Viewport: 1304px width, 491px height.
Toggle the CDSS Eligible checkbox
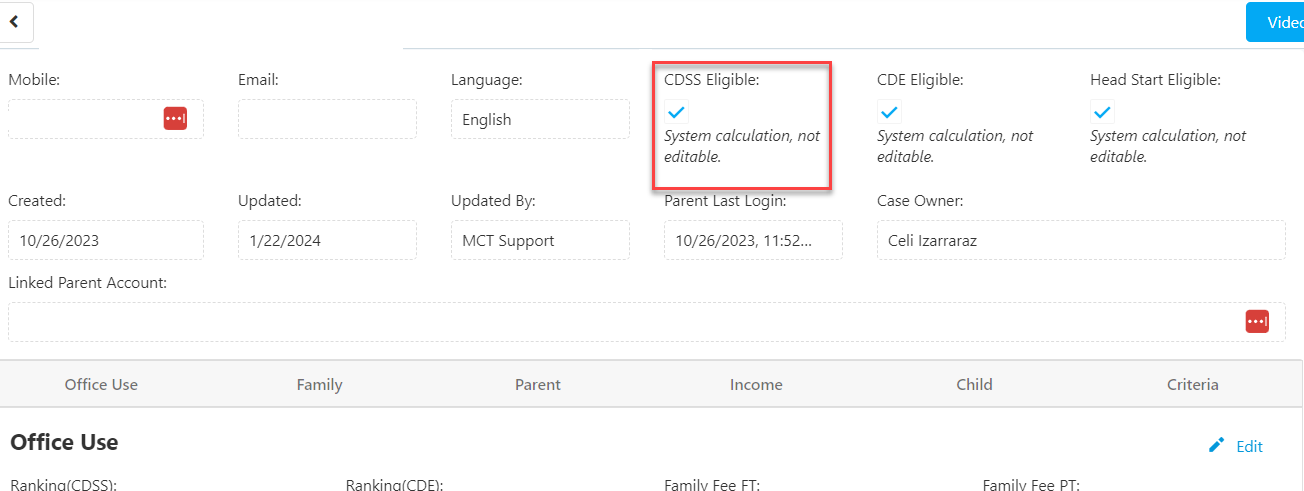click(x=677, y=112)
